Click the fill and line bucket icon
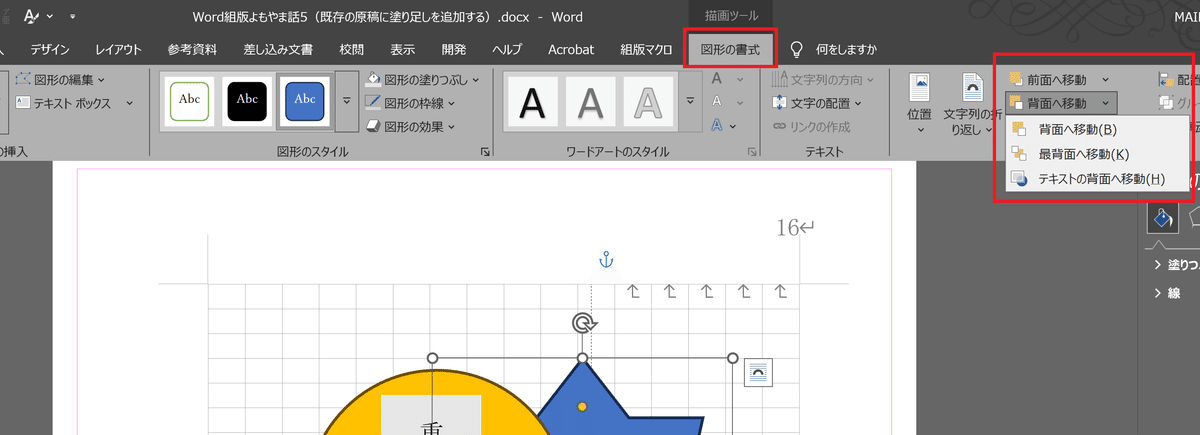The height and width of the screenshot is (435, 1200). coord(1161,217)
